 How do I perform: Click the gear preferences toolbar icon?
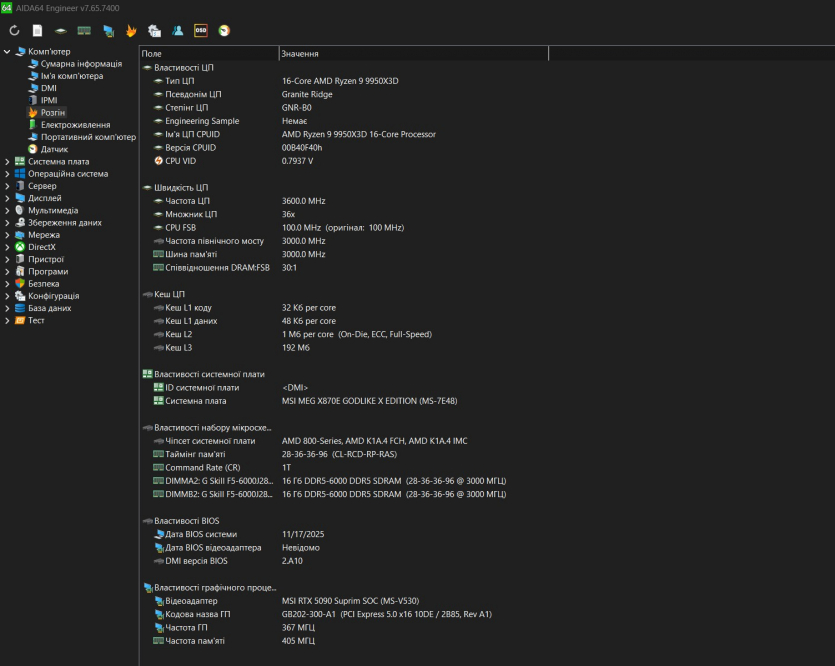coord(154,31)
